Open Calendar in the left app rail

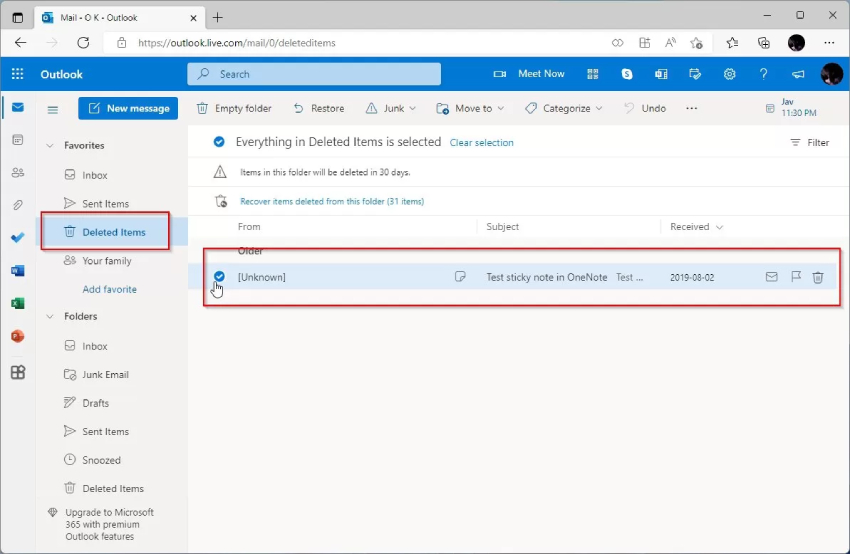(17, 140)
